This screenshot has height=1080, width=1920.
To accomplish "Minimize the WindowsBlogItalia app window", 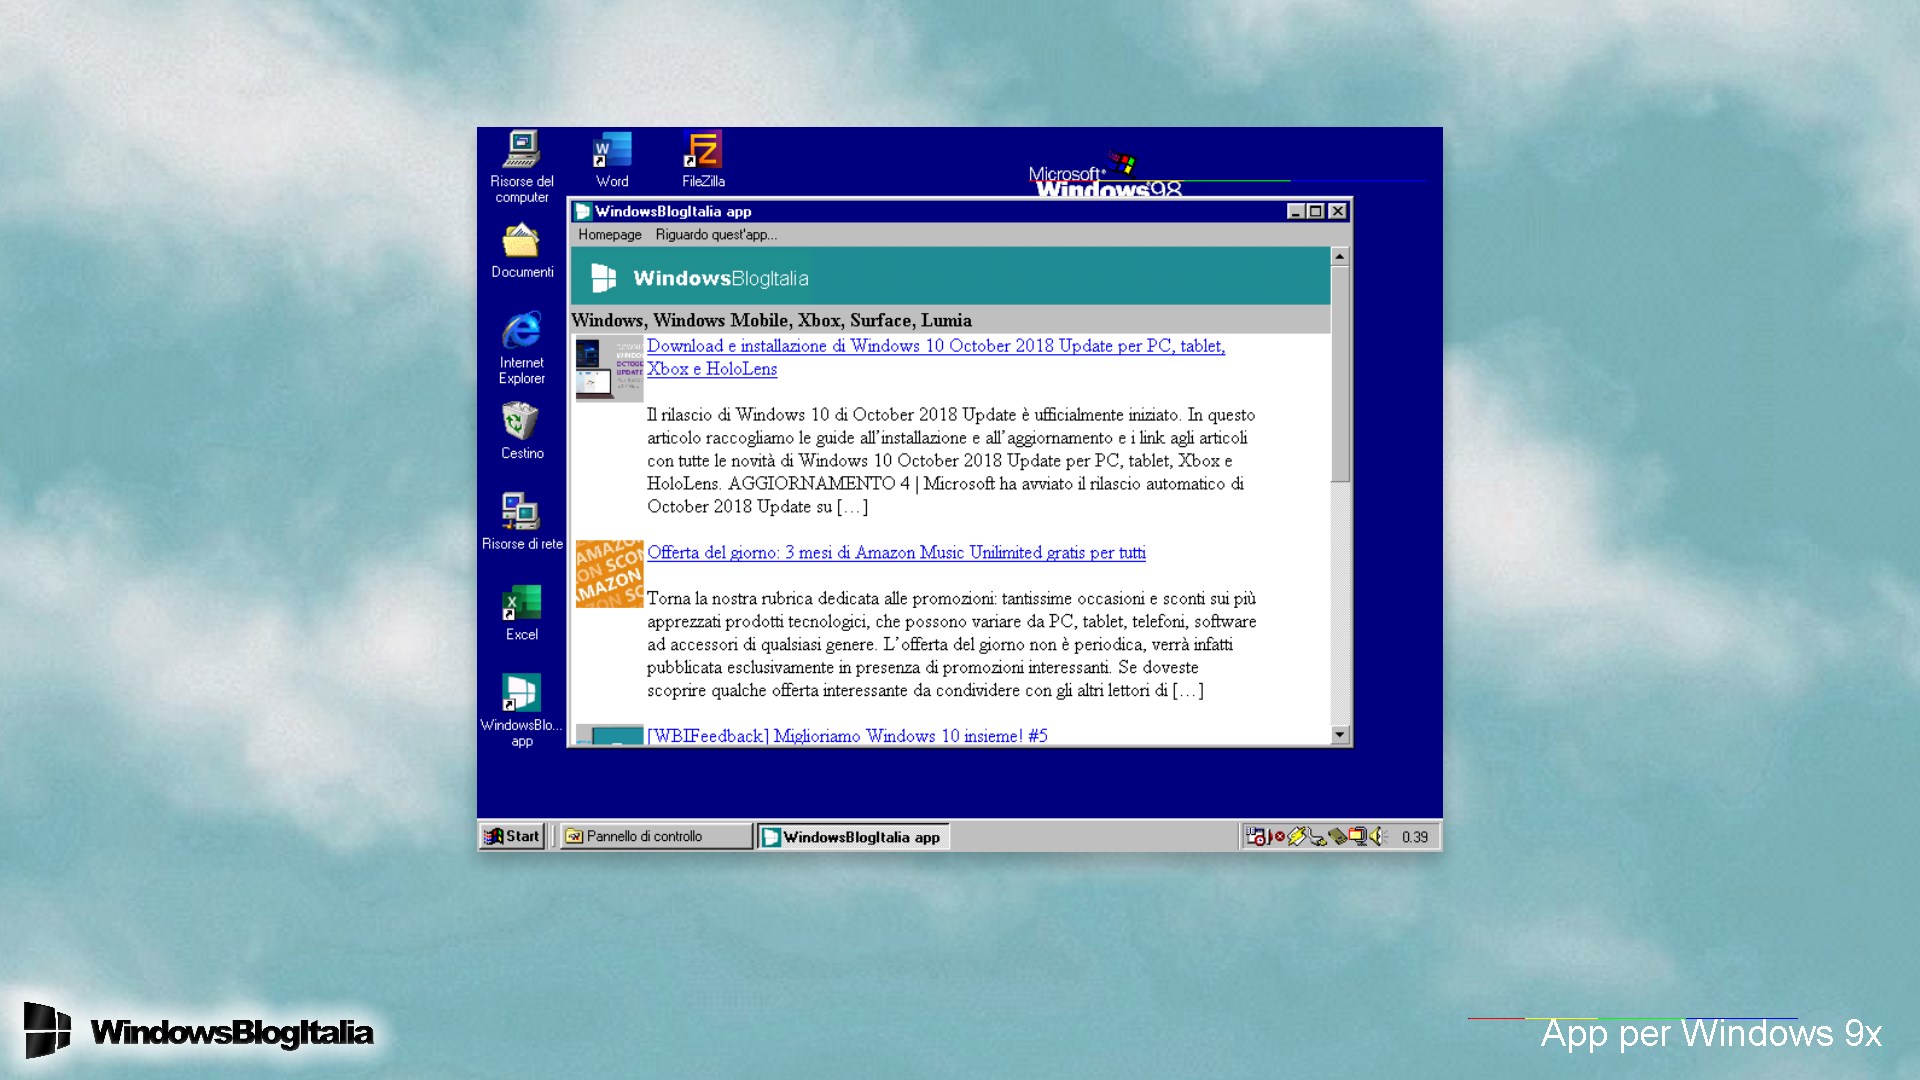I will click(x=1296, y=211).
